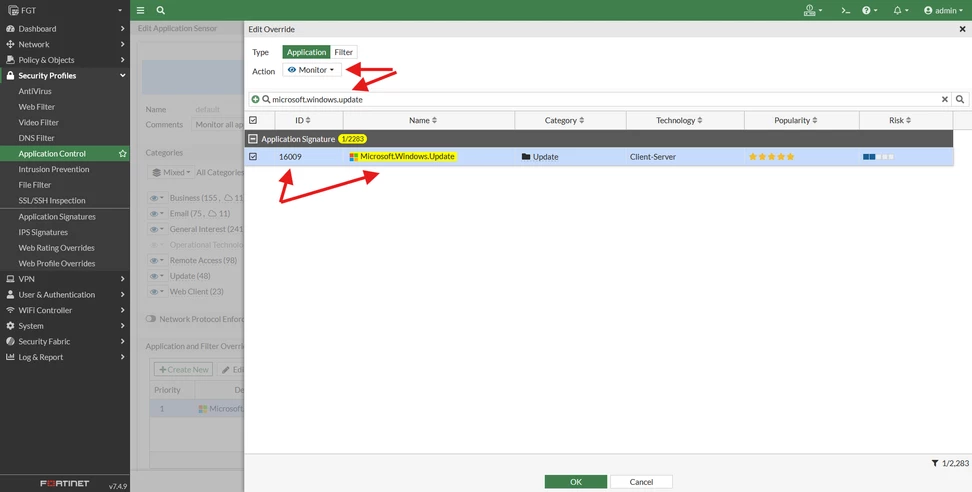The image size is (972, 492).
Task: Open the Business category action dropdown
Action: (x=157, y=198)
